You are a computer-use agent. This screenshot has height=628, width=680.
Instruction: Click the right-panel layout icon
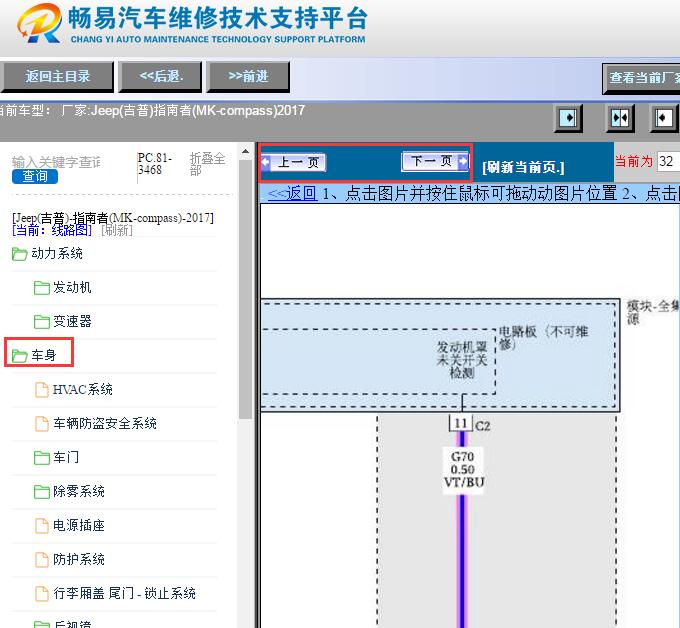click(x=664, y=118)
